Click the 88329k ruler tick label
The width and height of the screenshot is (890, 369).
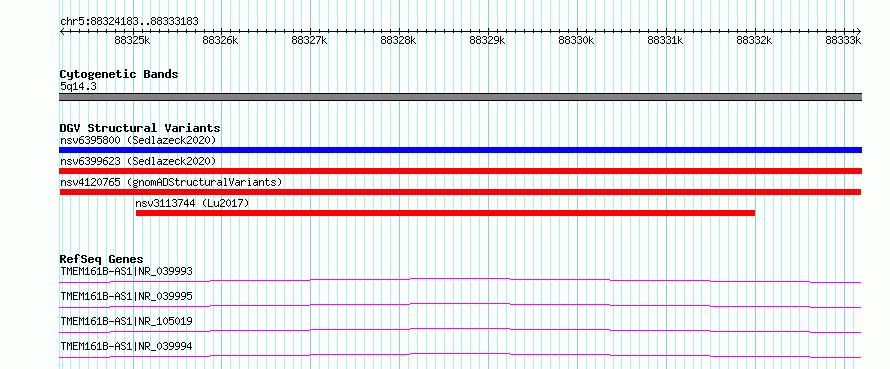488,40
